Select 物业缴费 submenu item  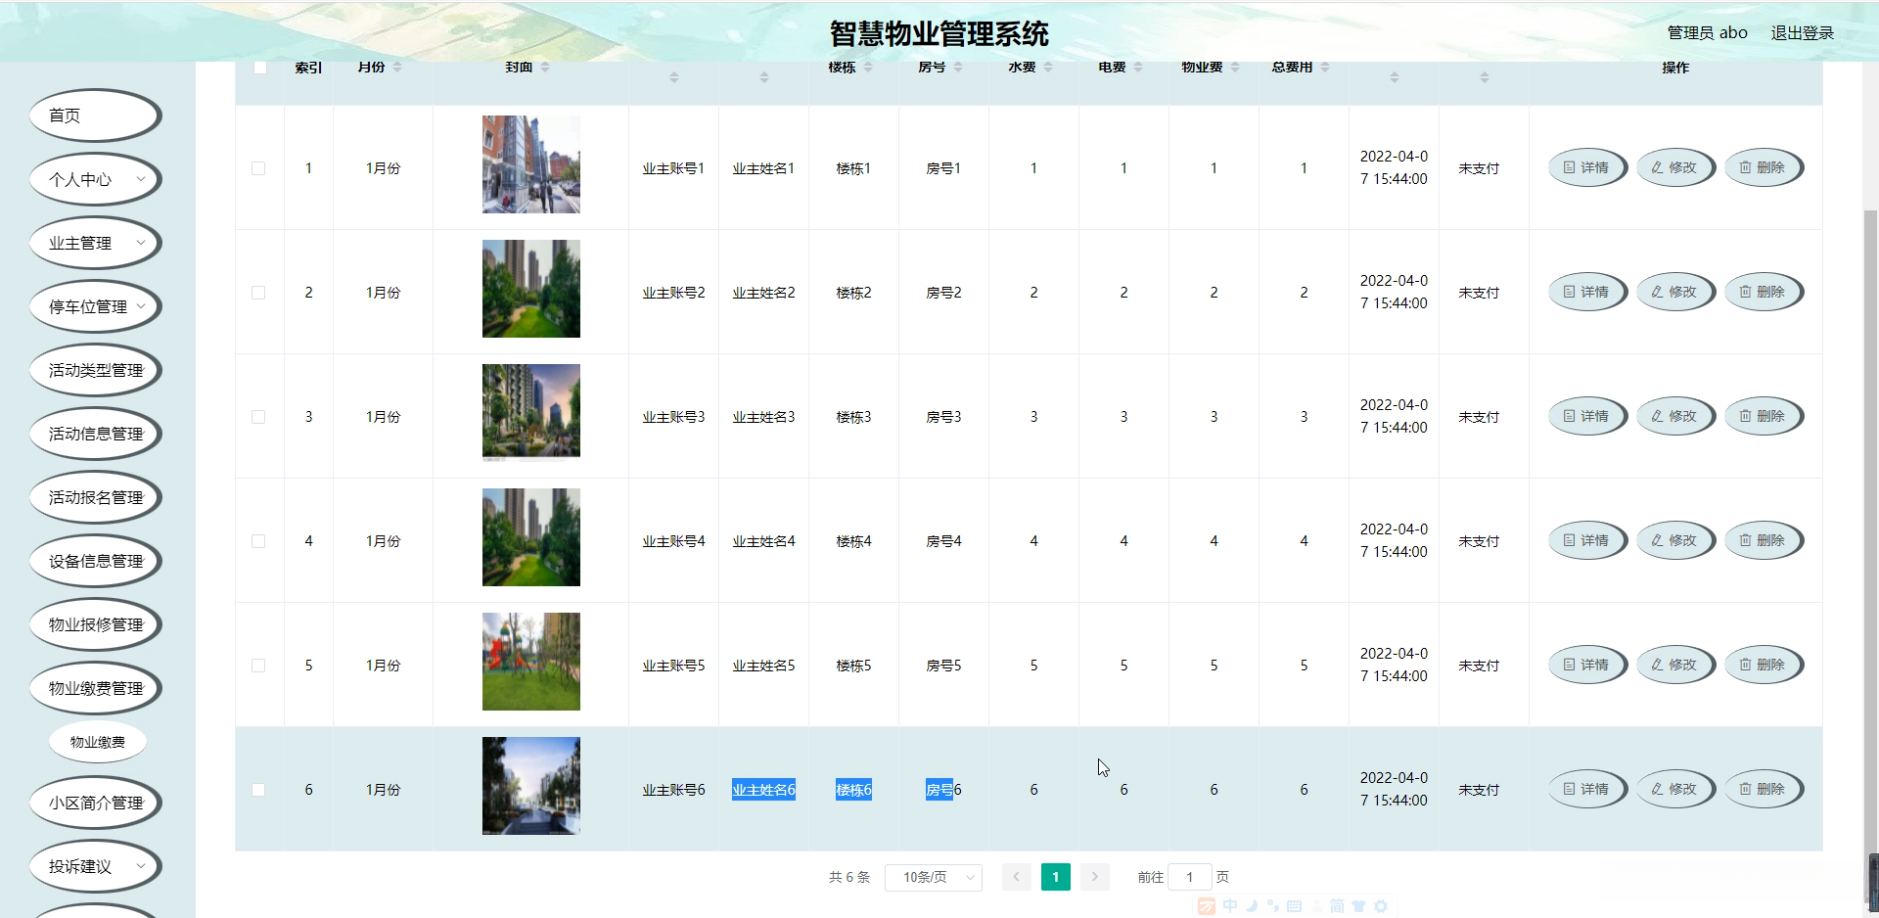(x=98, y=742)
